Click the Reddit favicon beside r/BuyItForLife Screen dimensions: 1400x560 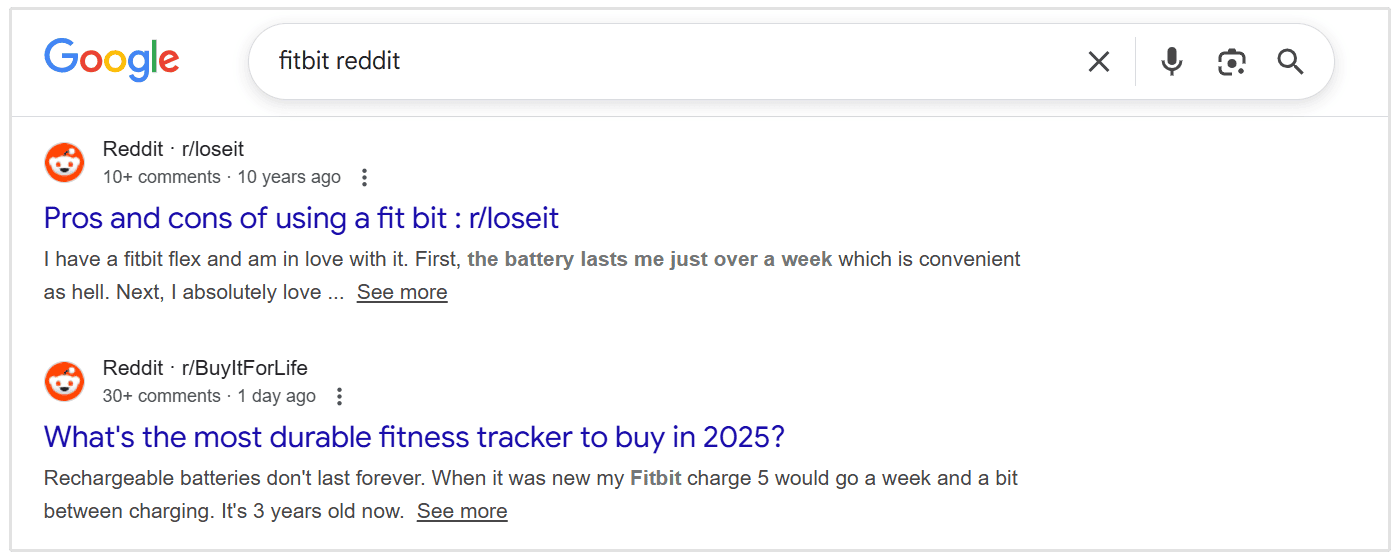65,382
